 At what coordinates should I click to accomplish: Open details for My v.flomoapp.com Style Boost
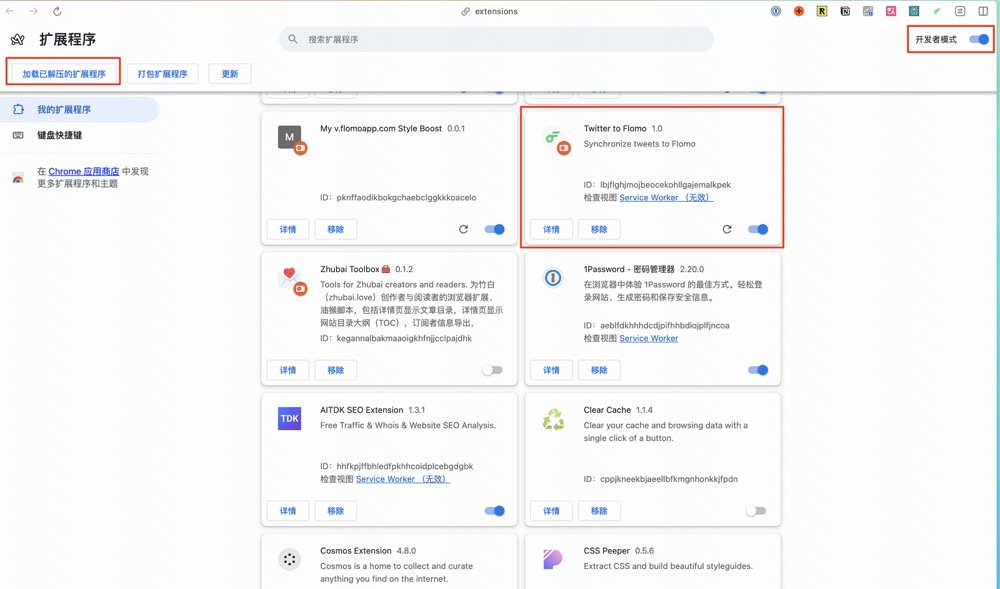[288, 229]
